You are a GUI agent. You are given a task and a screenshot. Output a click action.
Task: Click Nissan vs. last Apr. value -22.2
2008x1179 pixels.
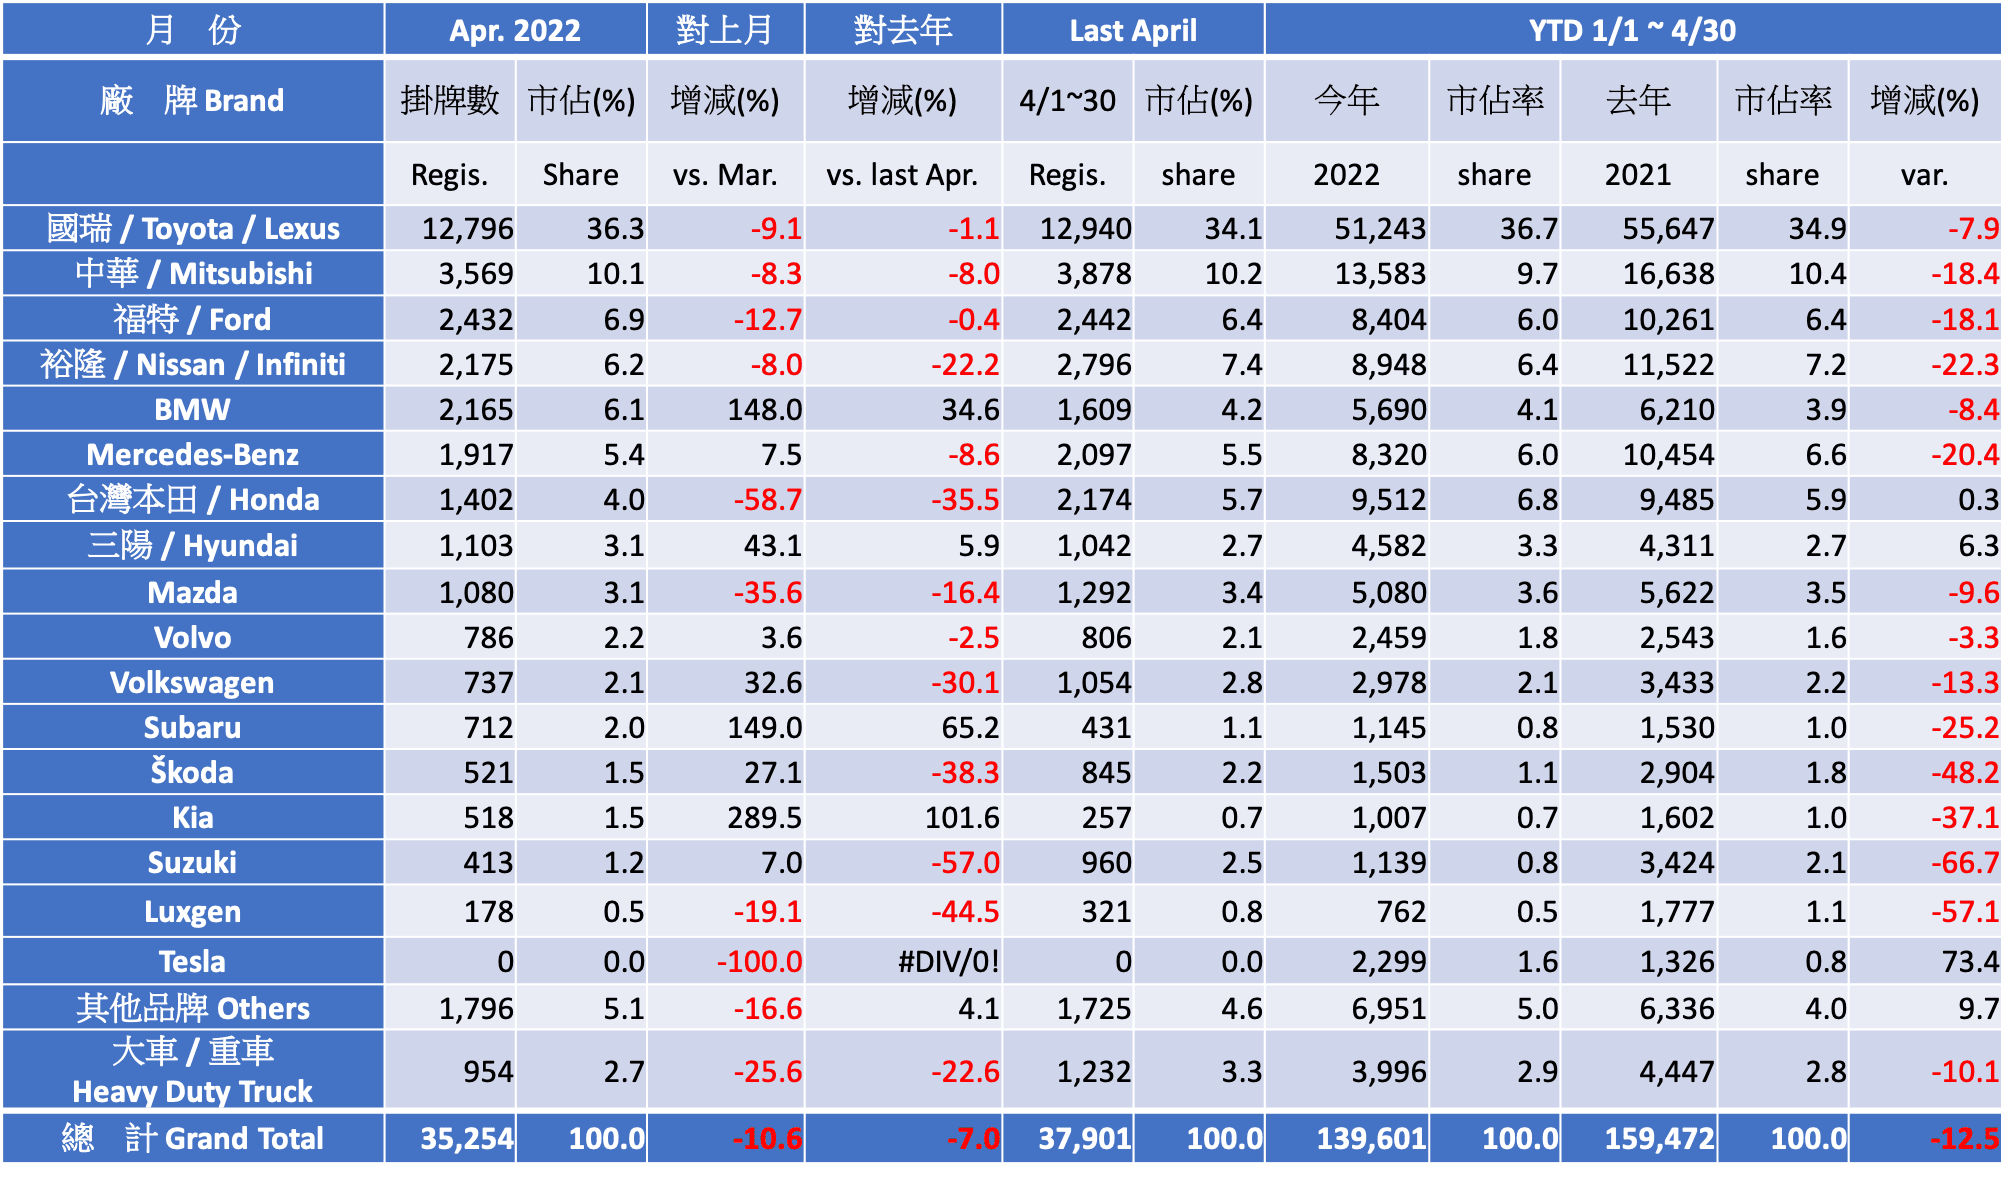click(965, 365)
